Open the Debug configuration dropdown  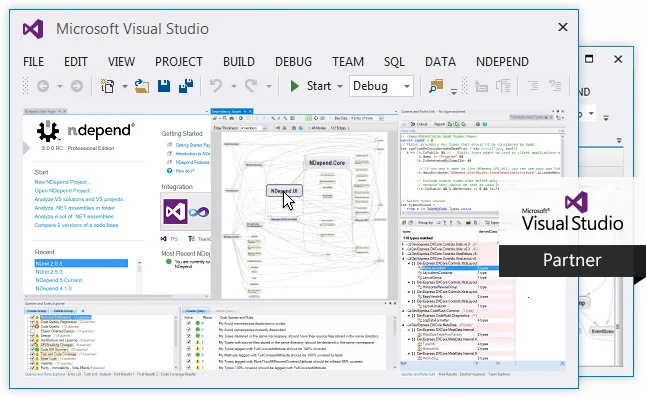click(x=381, y=86)
